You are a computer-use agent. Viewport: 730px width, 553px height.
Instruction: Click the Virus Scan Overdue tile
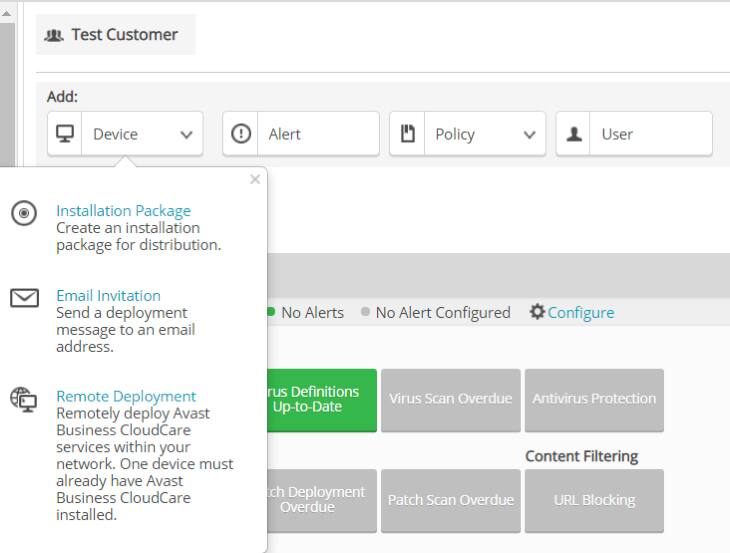(449, 399)
